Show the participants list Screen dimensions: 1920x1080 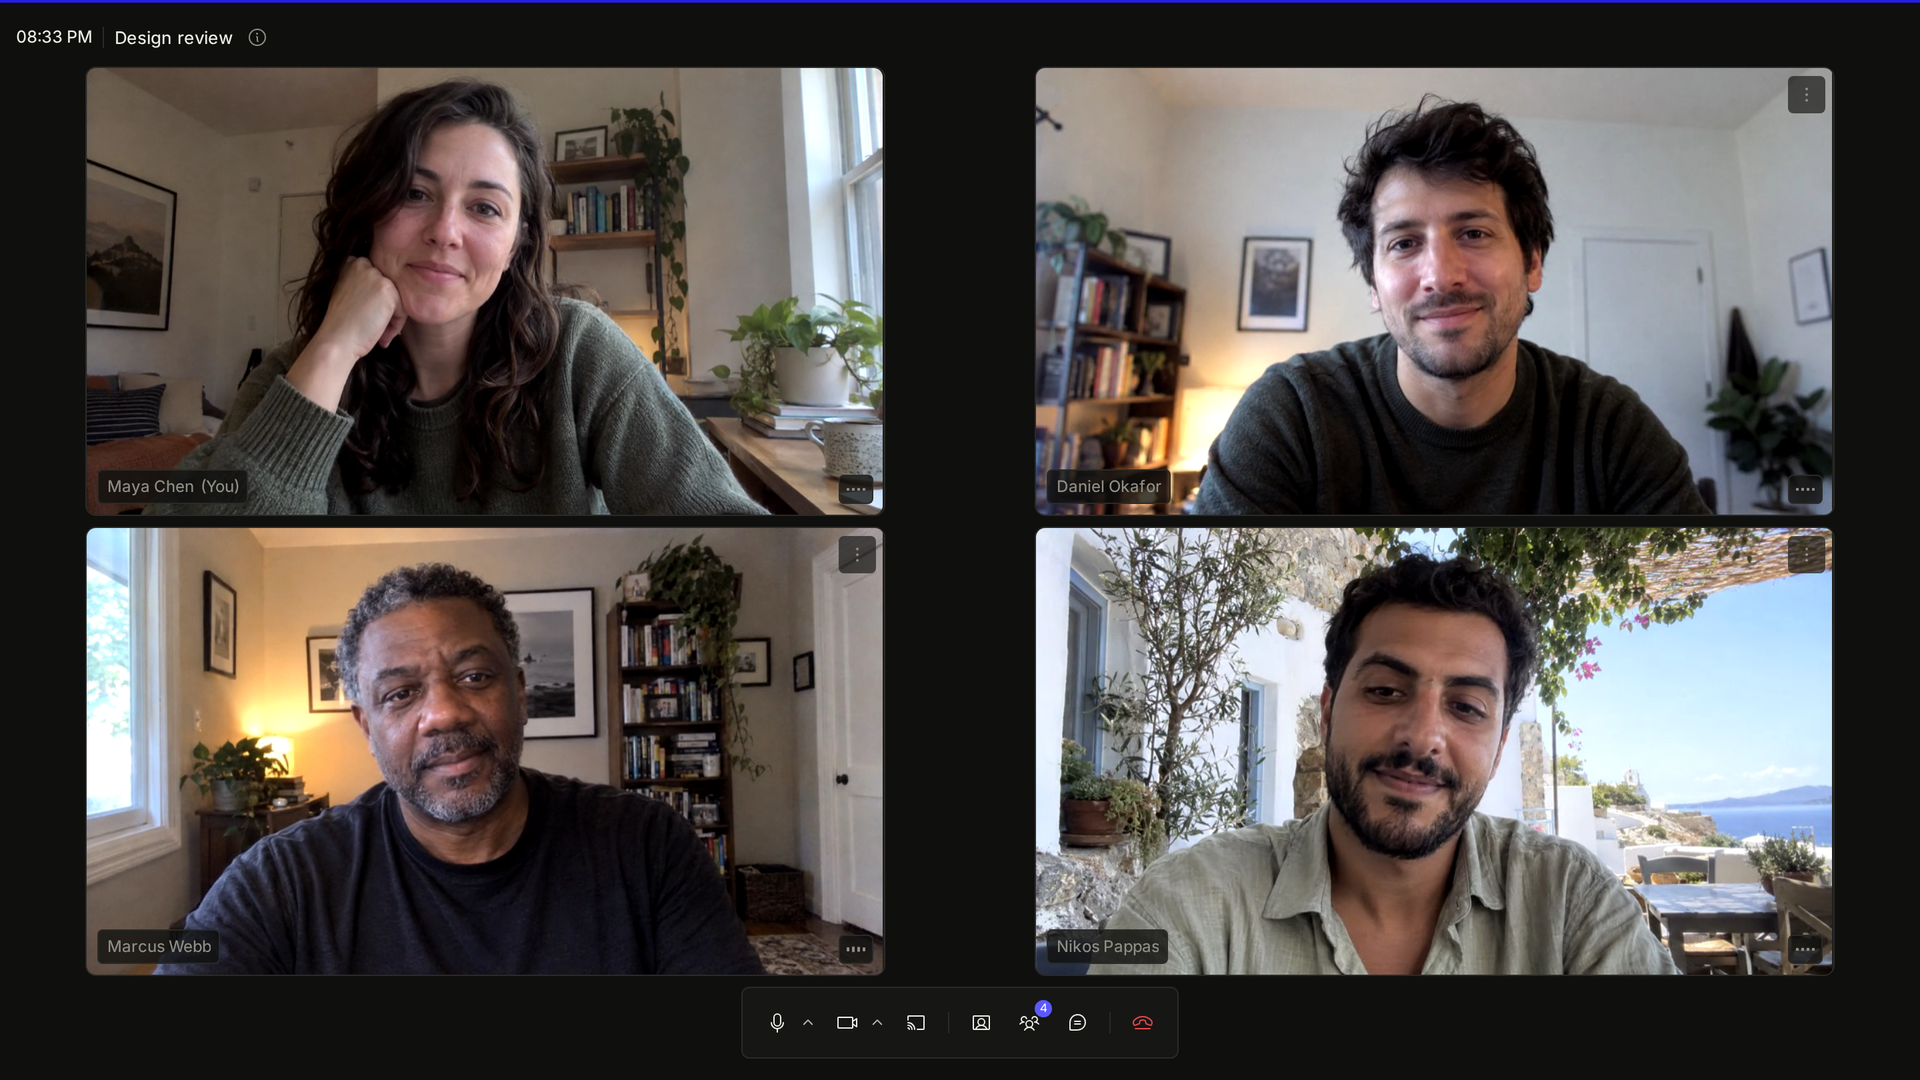(1029, 1022)
